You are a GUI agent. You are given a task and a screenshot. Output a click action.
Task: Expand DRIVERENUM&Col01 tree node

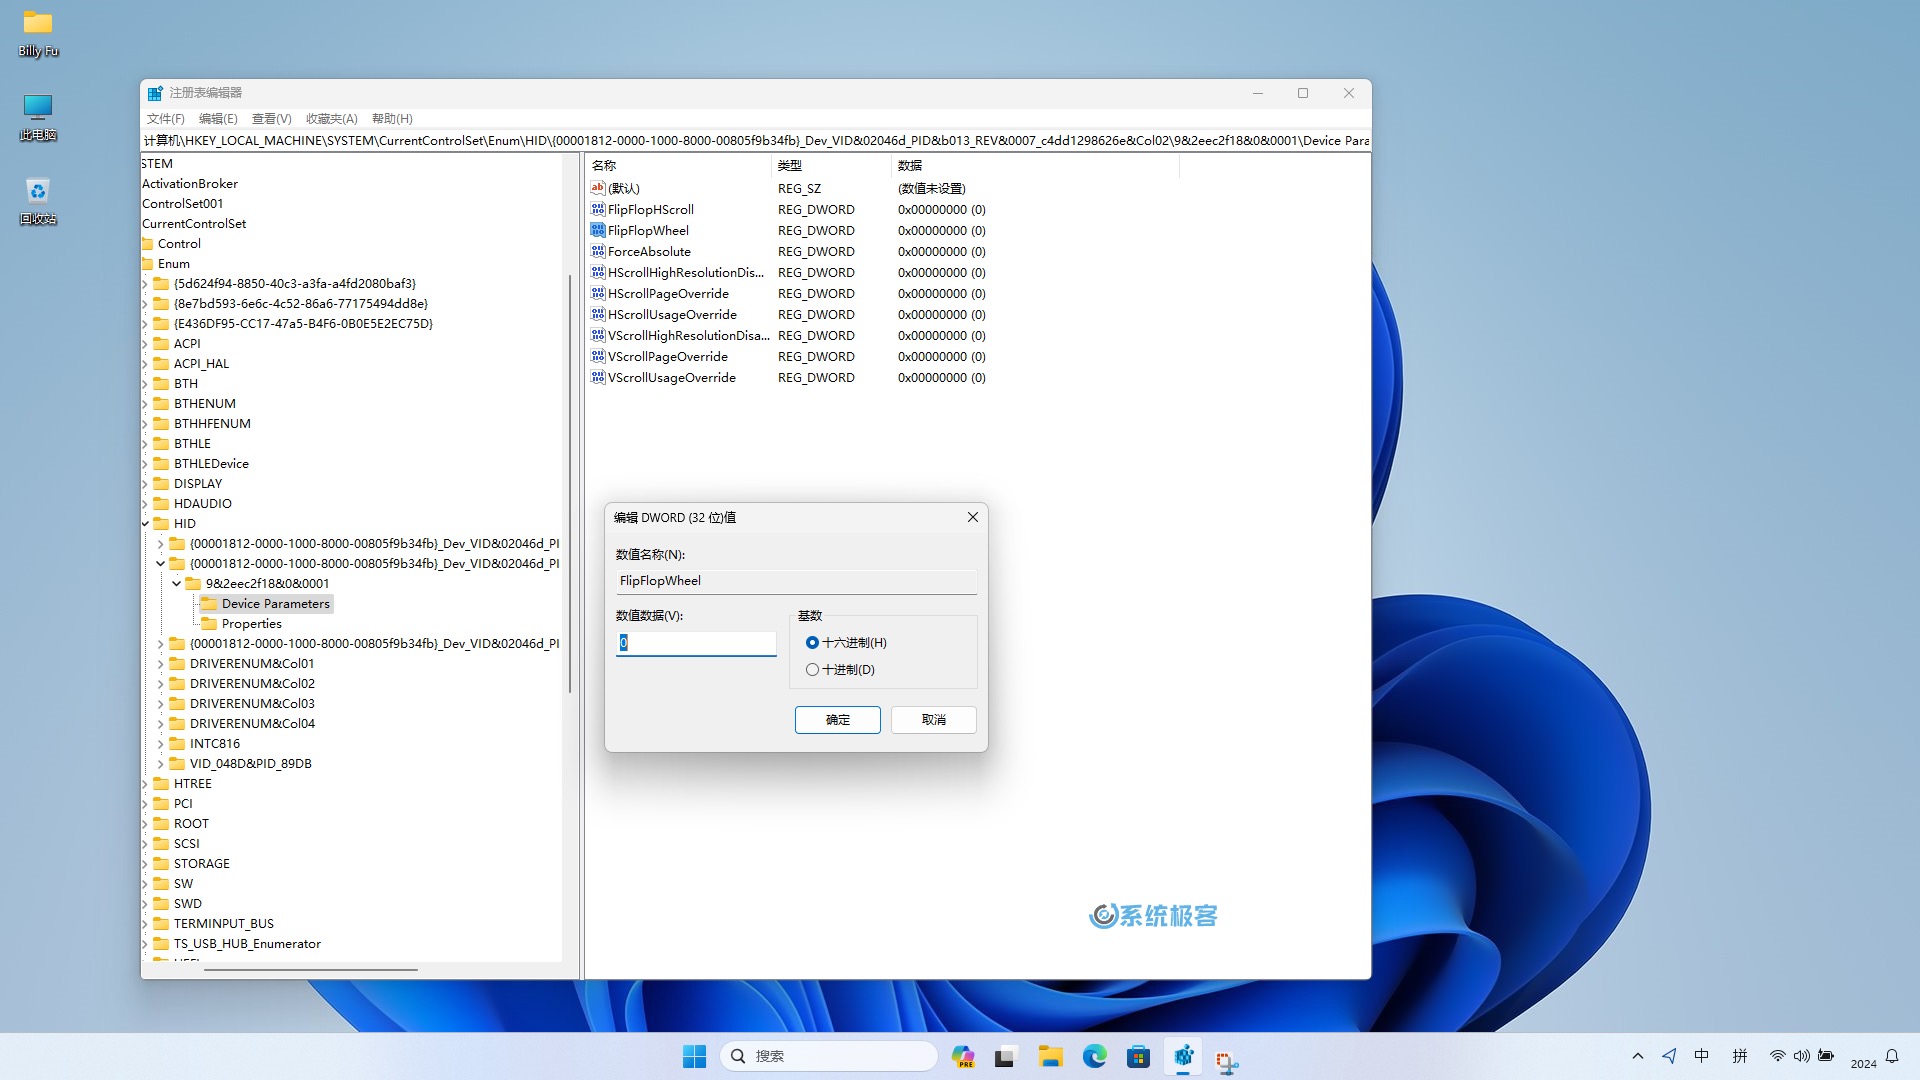pyautogui.click(x=160, y=664)
